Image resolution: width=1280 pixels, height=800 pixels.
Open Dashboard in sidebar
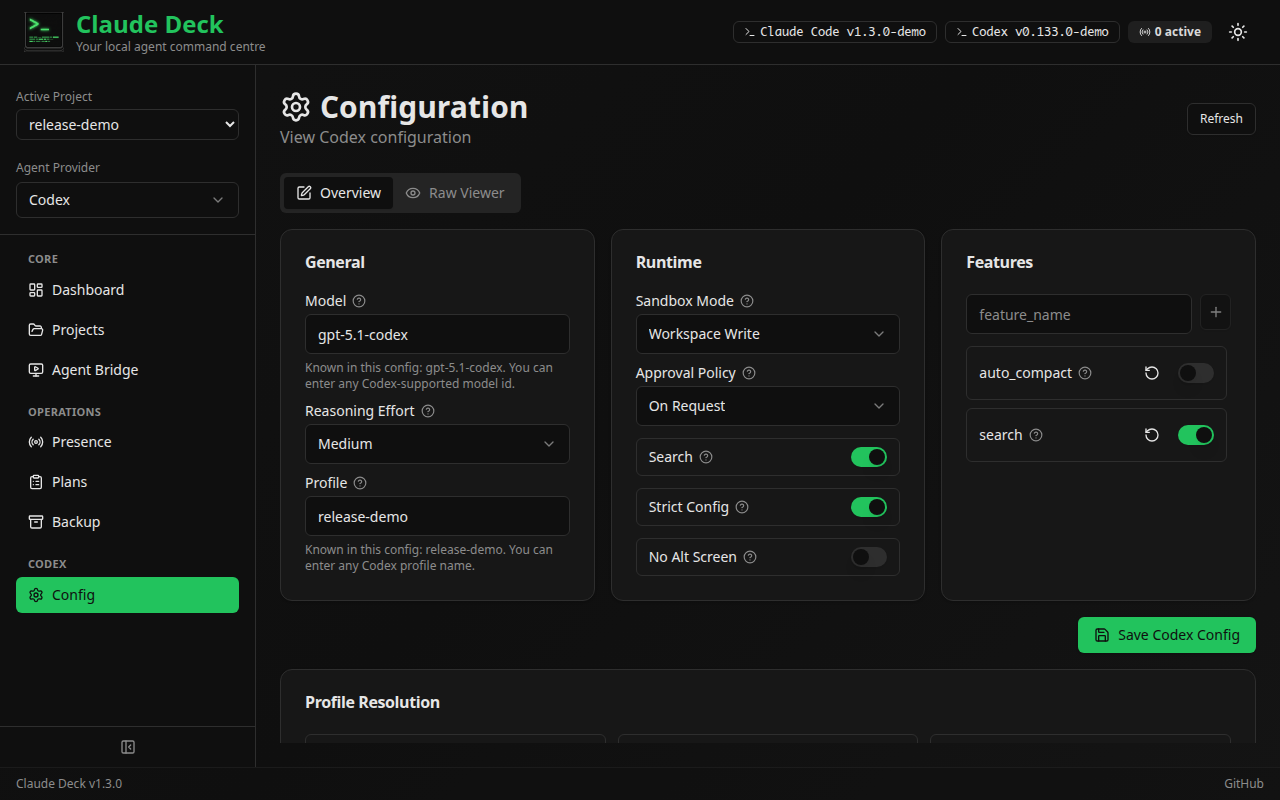pos(127,290)
